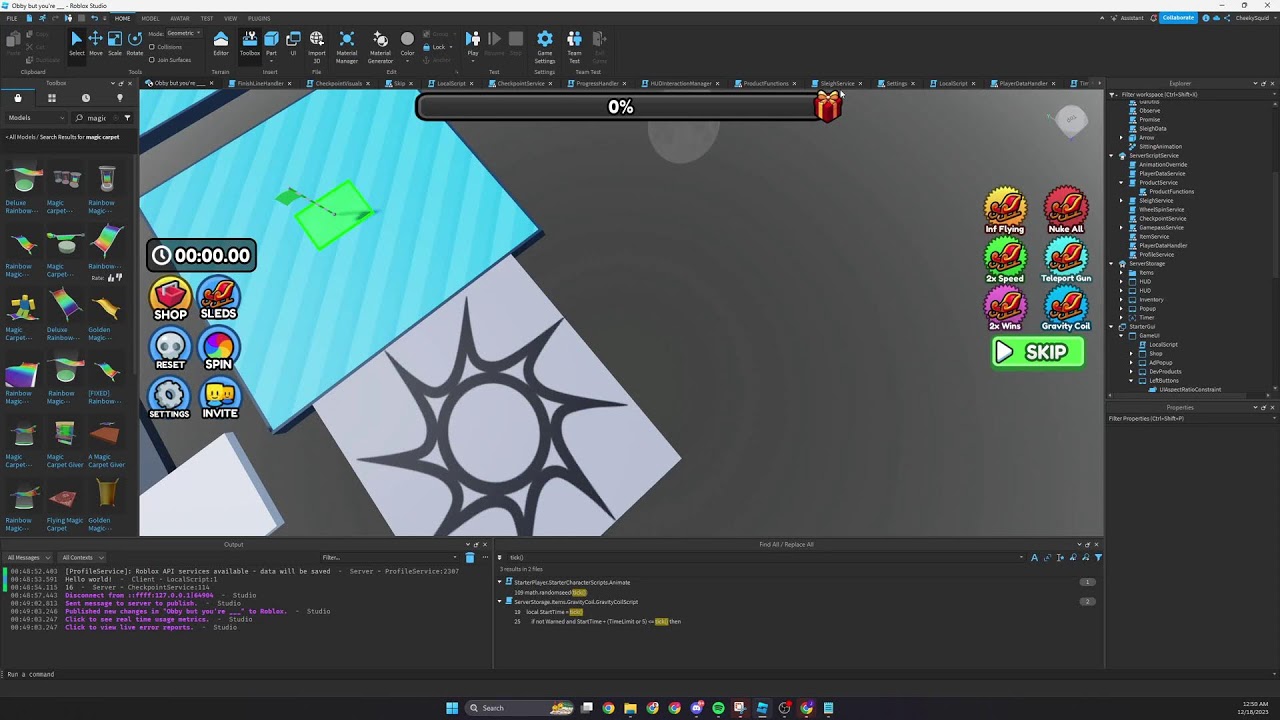Open the Material Generator
Screen dimensions: 1280x720
coord(380,45)
